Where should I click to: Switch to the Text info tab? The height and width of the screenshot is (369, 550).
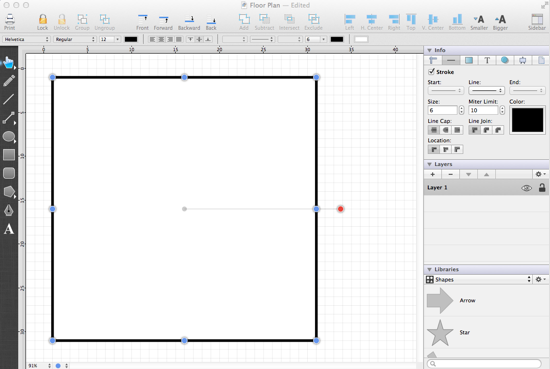pos(487,61)
